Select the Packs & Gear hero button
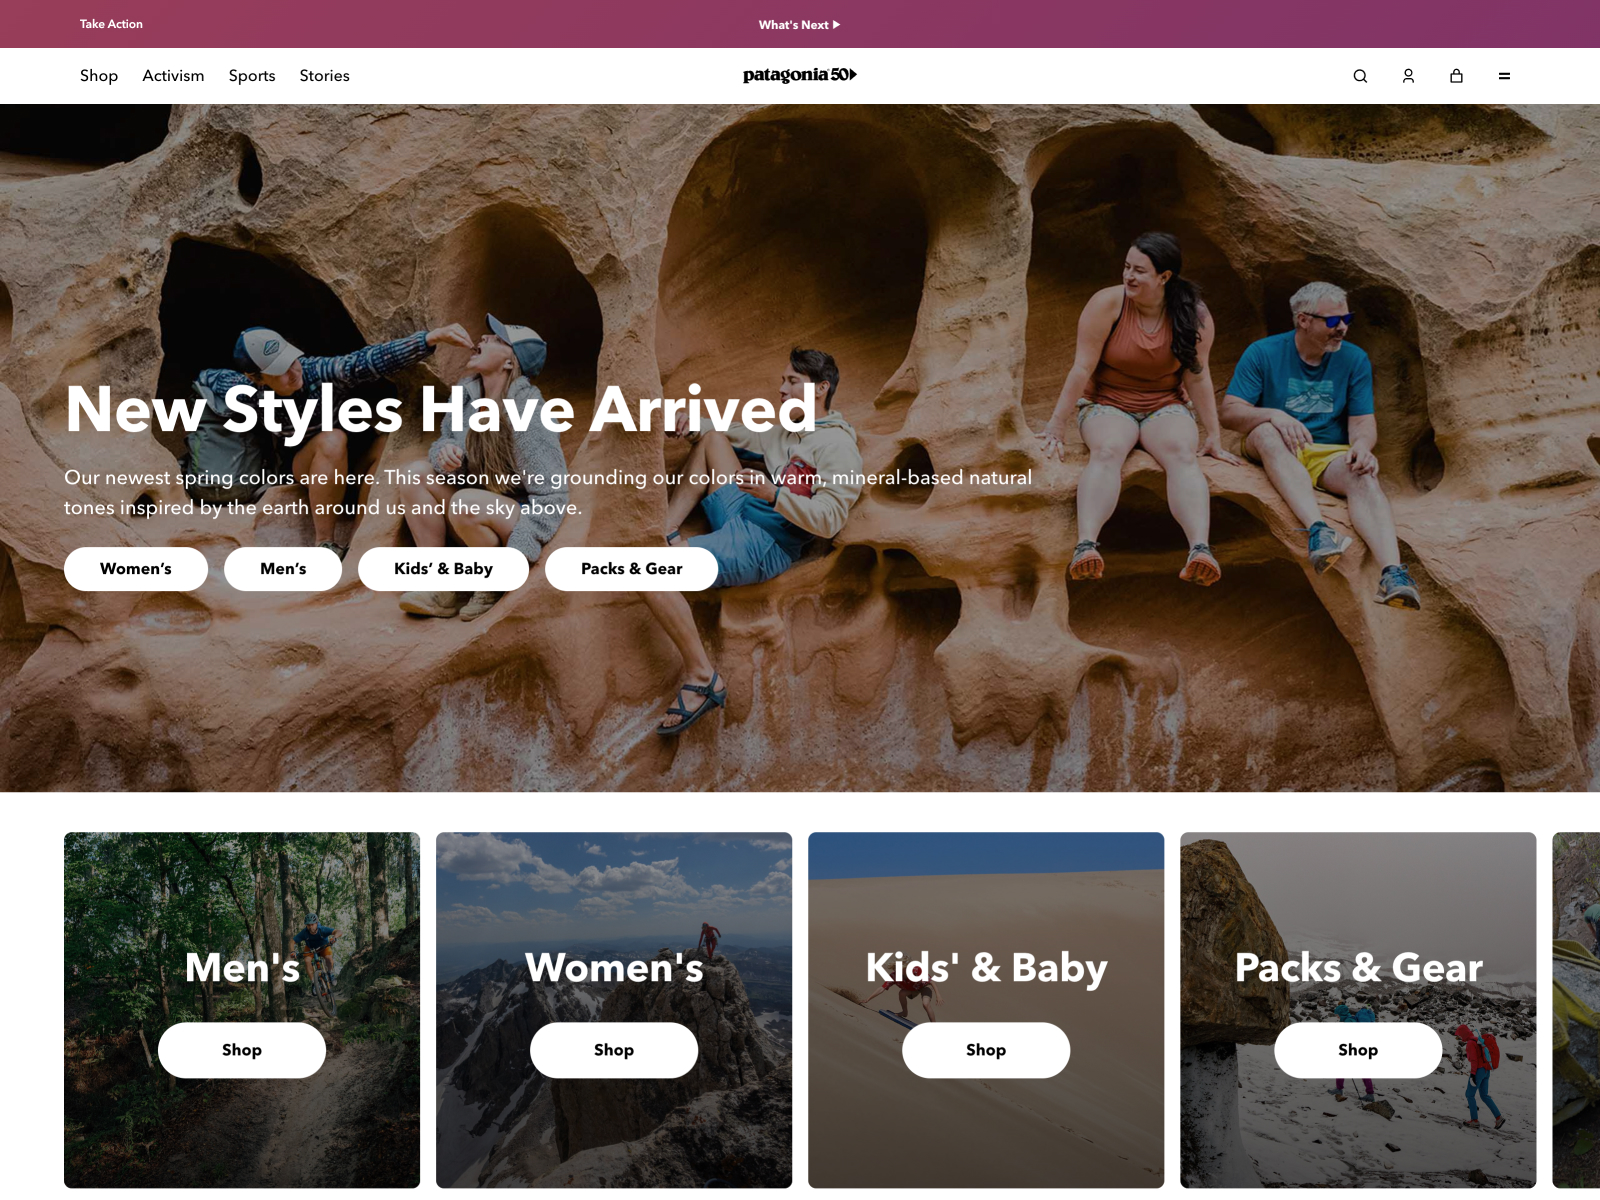This screenshot has width=1600, height=1200. 632,569
